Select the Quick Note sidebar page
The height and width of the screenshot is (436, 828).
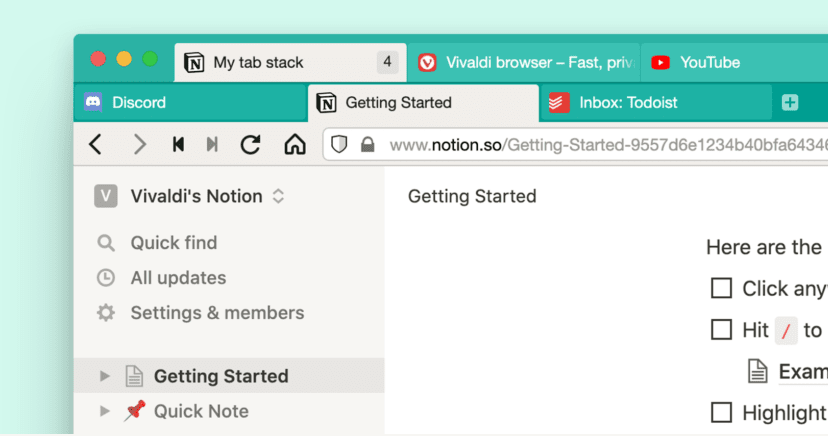click(x=229, y=411)
